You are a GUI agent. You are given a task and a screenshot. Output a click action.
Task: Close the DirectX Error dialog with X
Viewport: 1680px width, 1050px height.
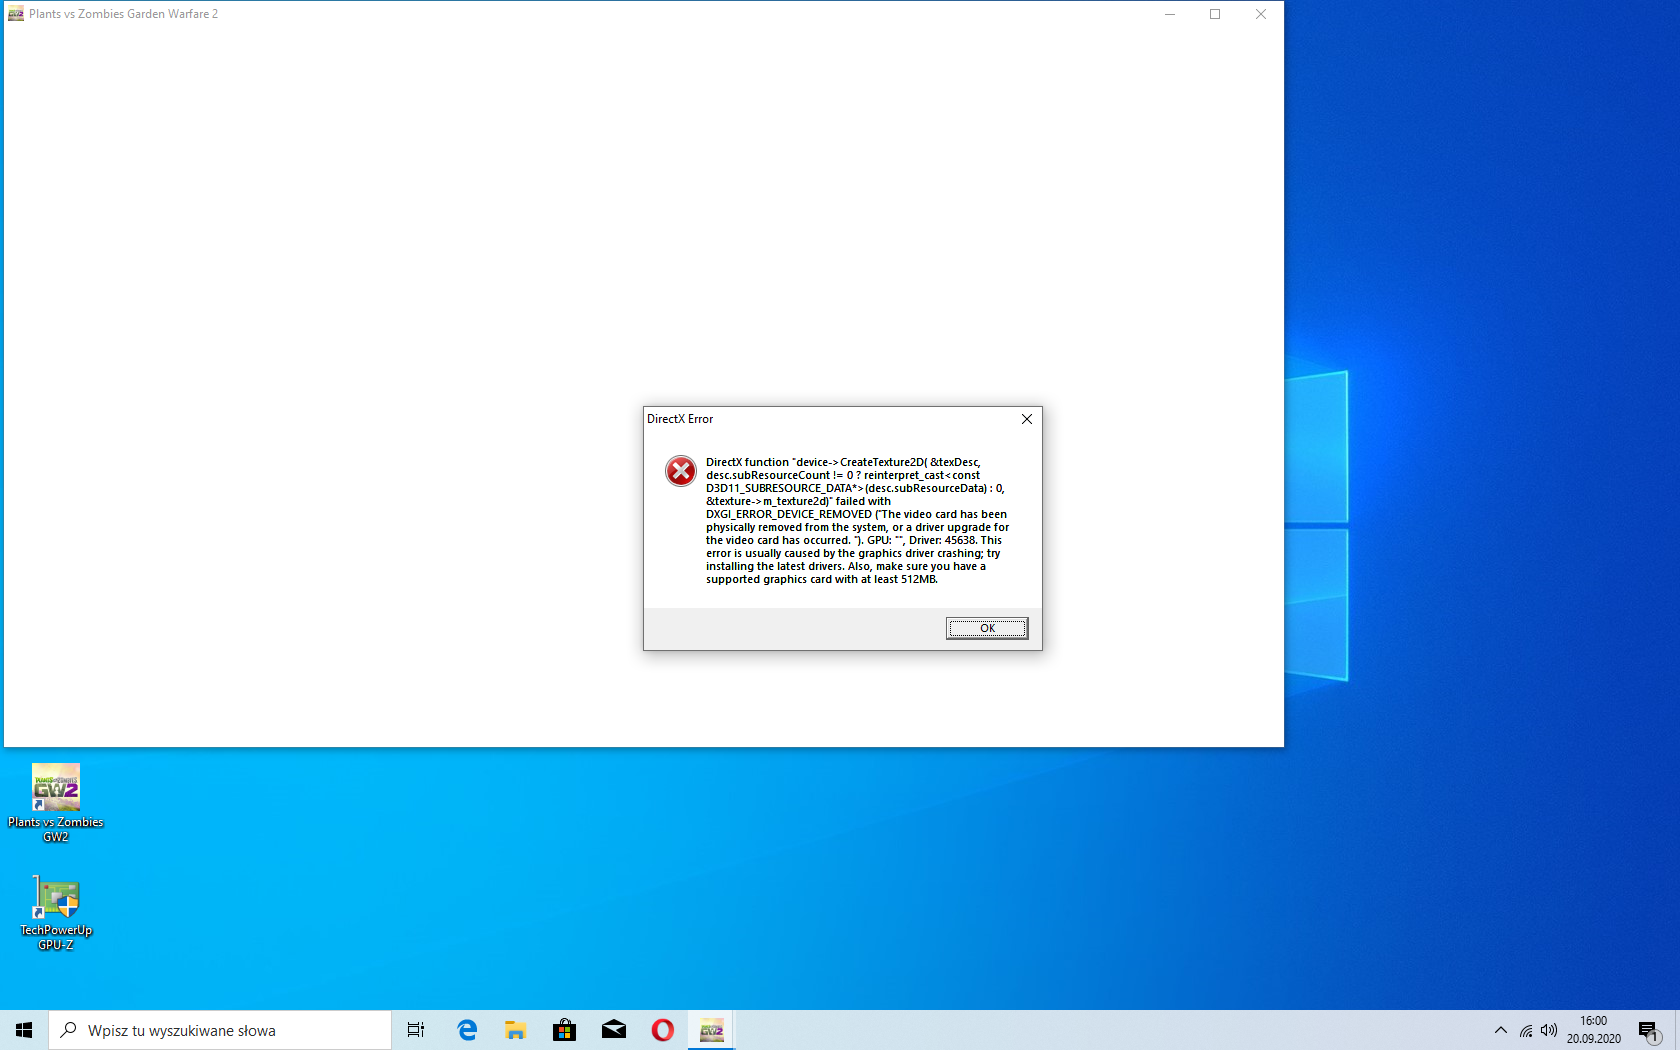click(x=1026, y=419)
